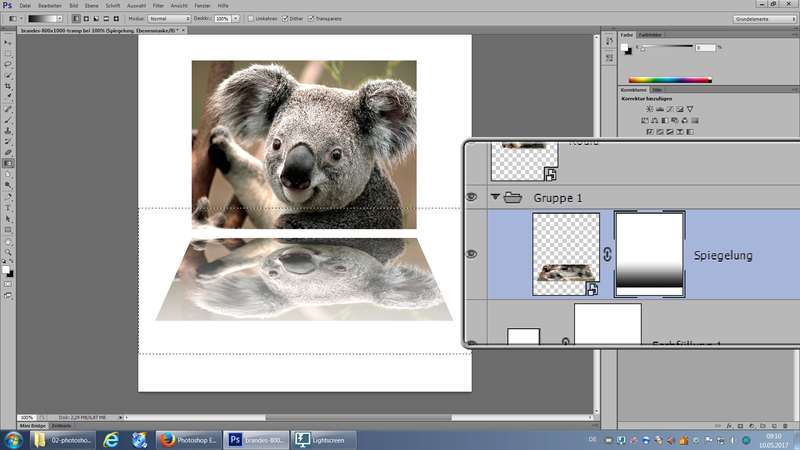800x450 pixels.
Task: Click the Lightscreen taskbar button
Action: pos(320,439)
